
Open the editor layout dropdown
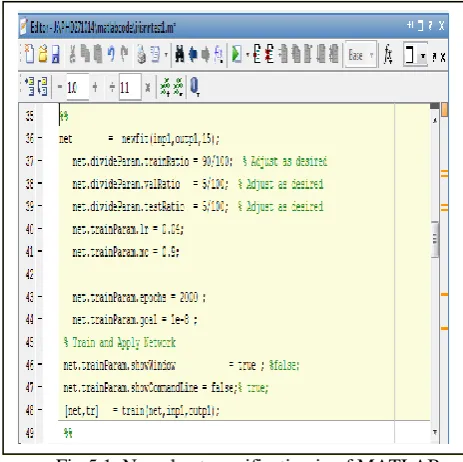(x=415, y=54)
